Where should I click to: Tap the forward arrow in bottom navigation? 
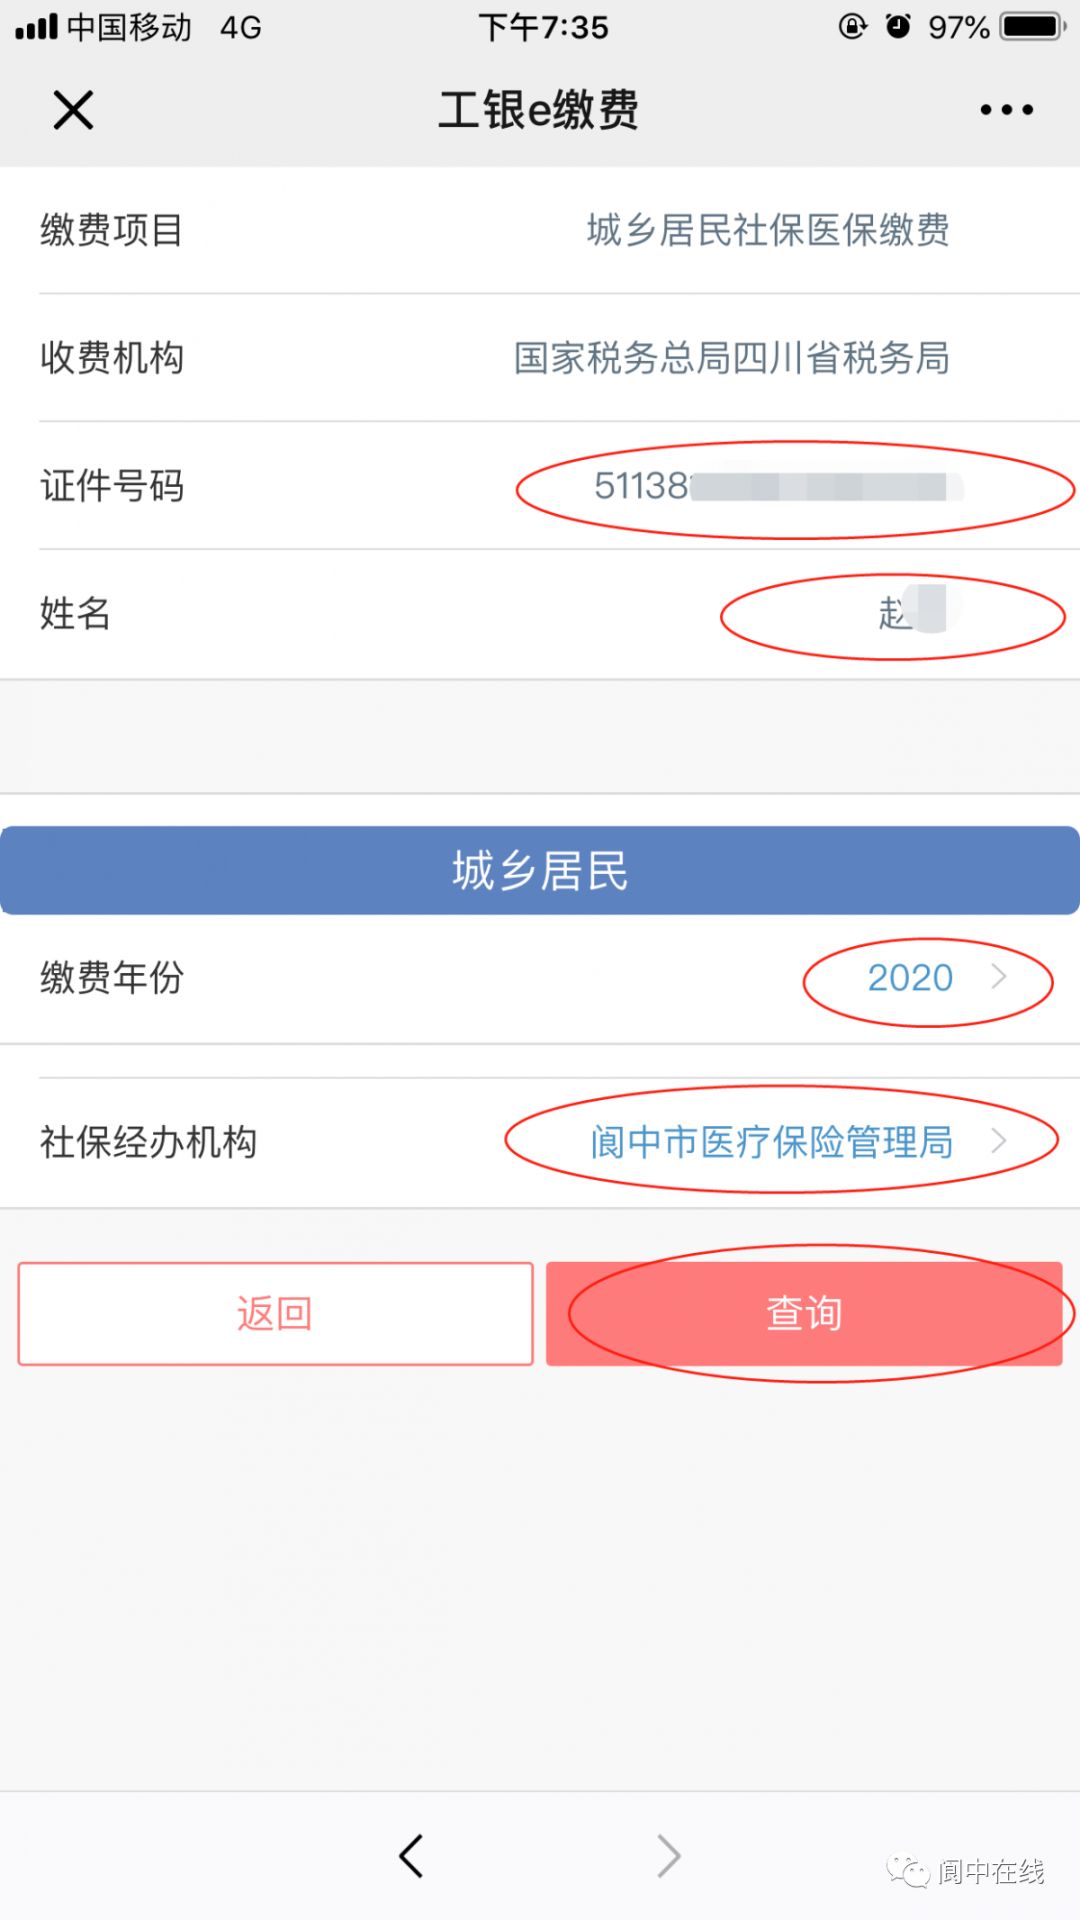click(x=669, y=1856)
